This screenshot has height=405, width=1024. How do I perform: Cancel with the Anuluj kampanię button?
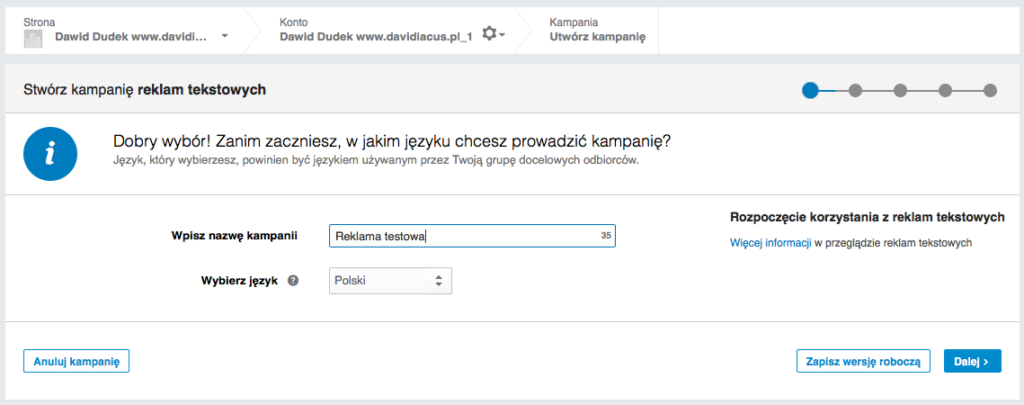[x=76, y=361]
